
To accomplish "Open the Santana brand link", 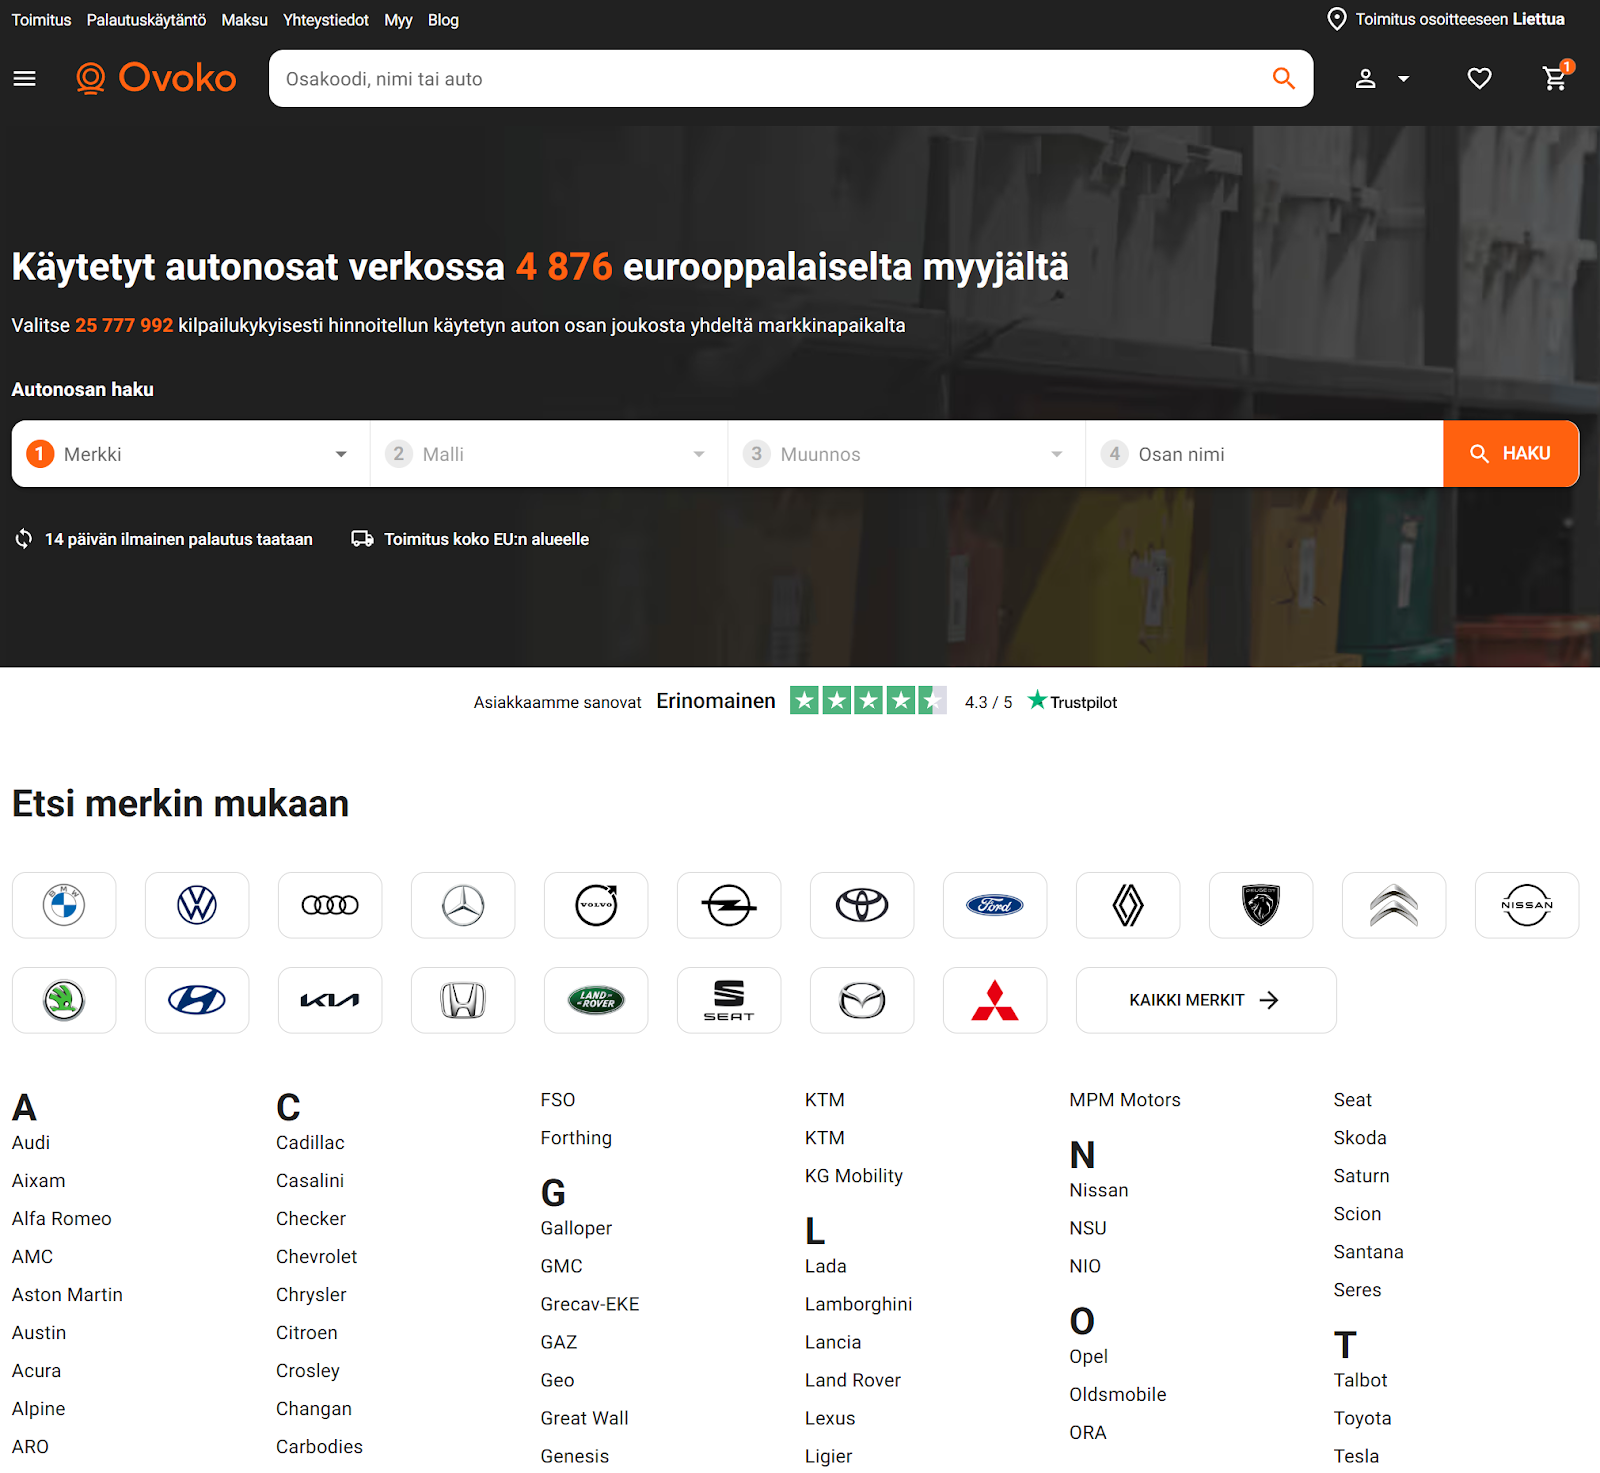I will pos(1368,1253).
